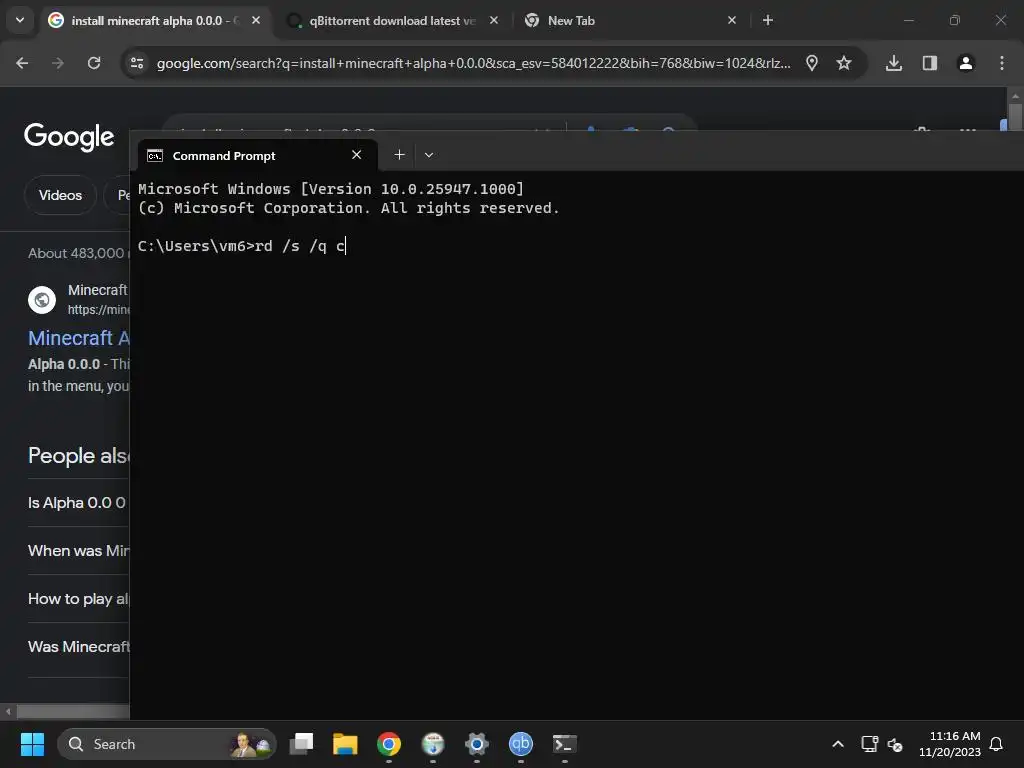1024x768 pixels.
Task: Open the globe app icon in taskbar
Action: click(x=433, y=743)
